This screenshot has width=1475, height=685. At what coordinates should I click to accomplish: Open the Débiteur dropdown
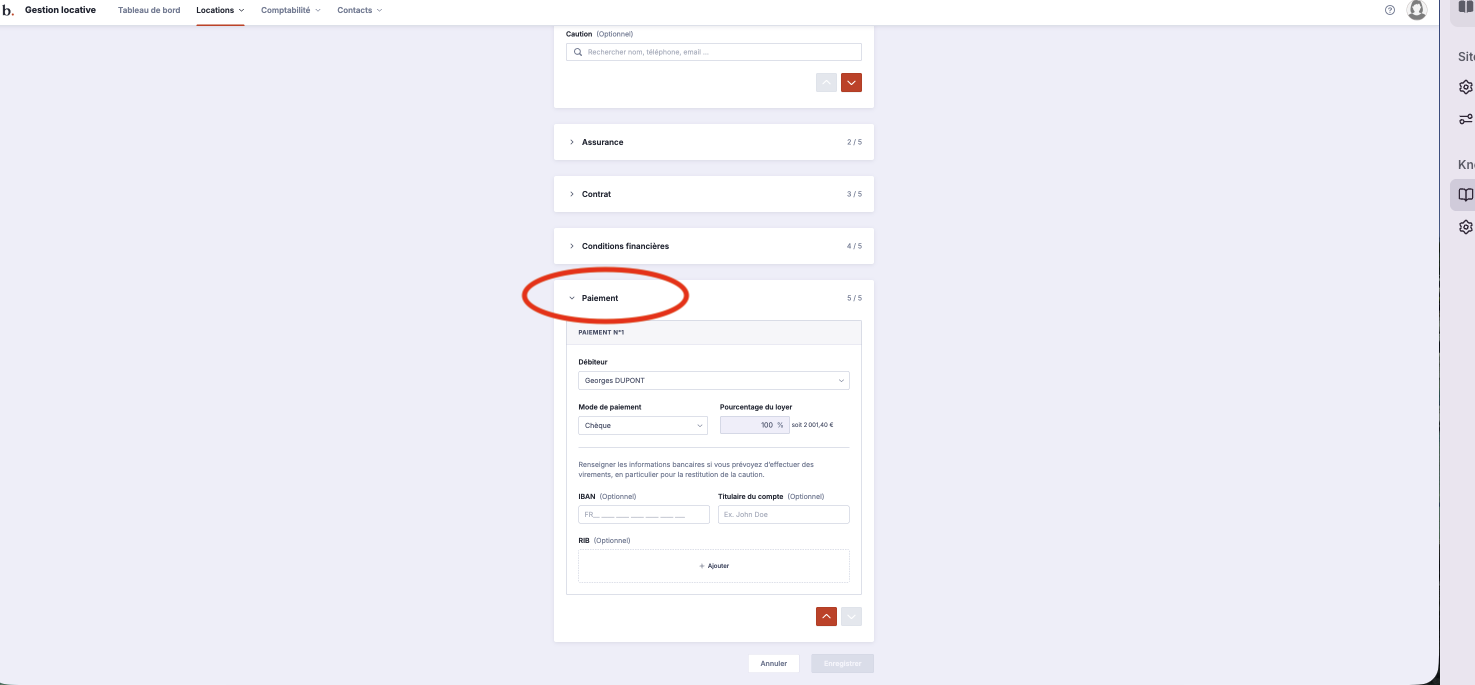(x=714, y=381)
